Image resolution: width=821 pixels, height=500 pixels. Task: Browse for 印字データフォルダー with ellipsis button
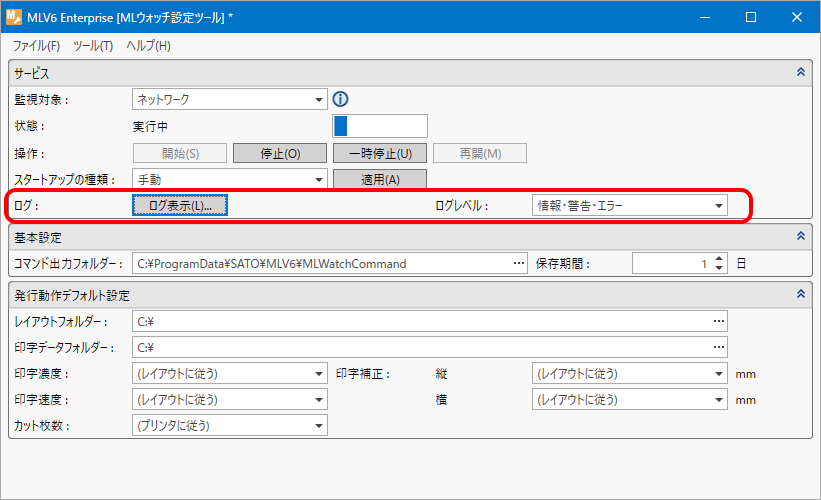(719, 347)
